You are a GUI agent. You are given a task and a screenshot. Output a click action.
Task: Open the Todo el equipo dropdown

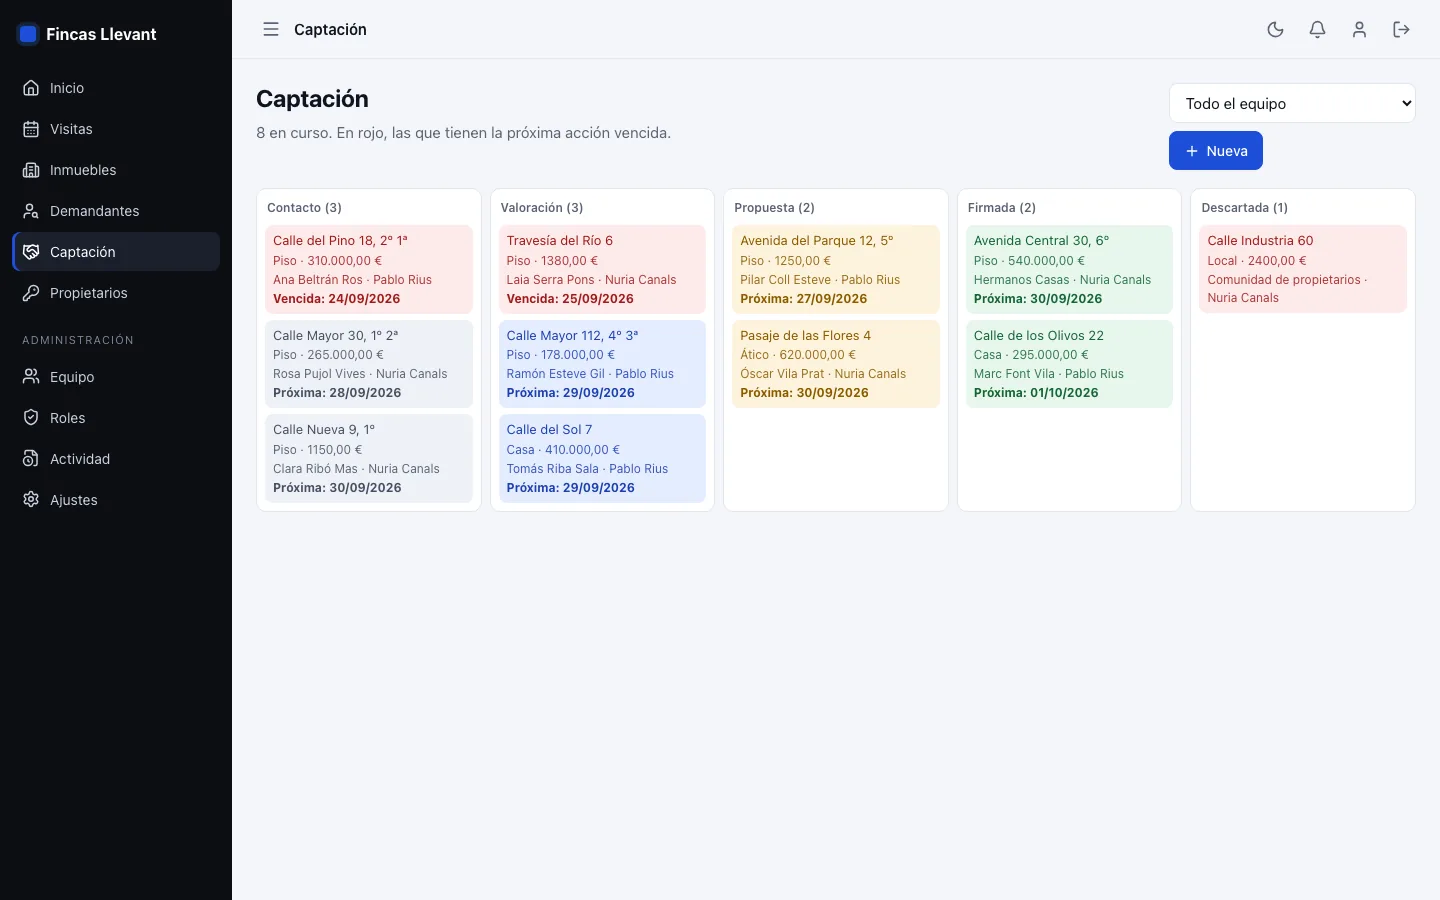[1292, 103]
